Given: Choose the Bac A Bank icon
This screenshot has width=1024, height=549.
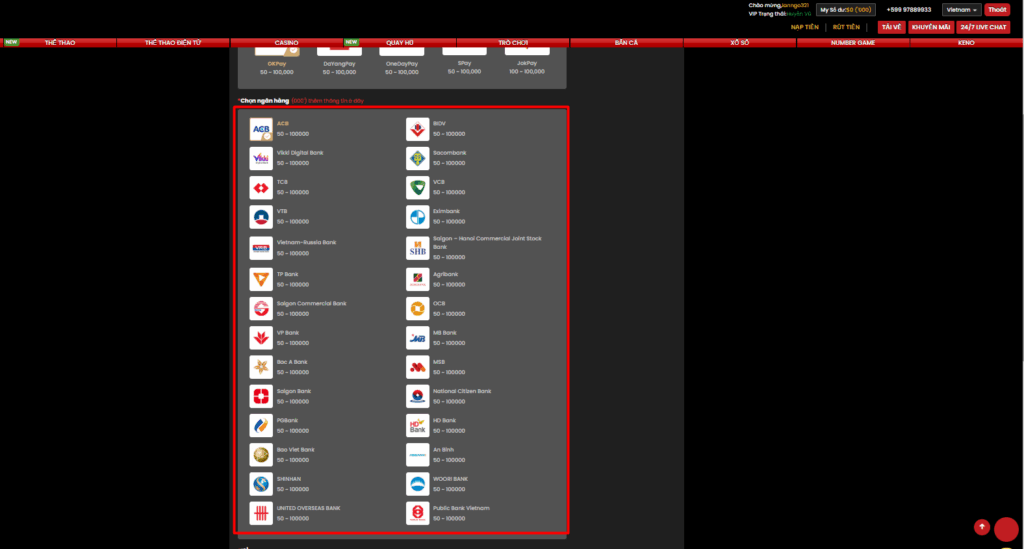Looking at the screenshot, I should point(261,367).
